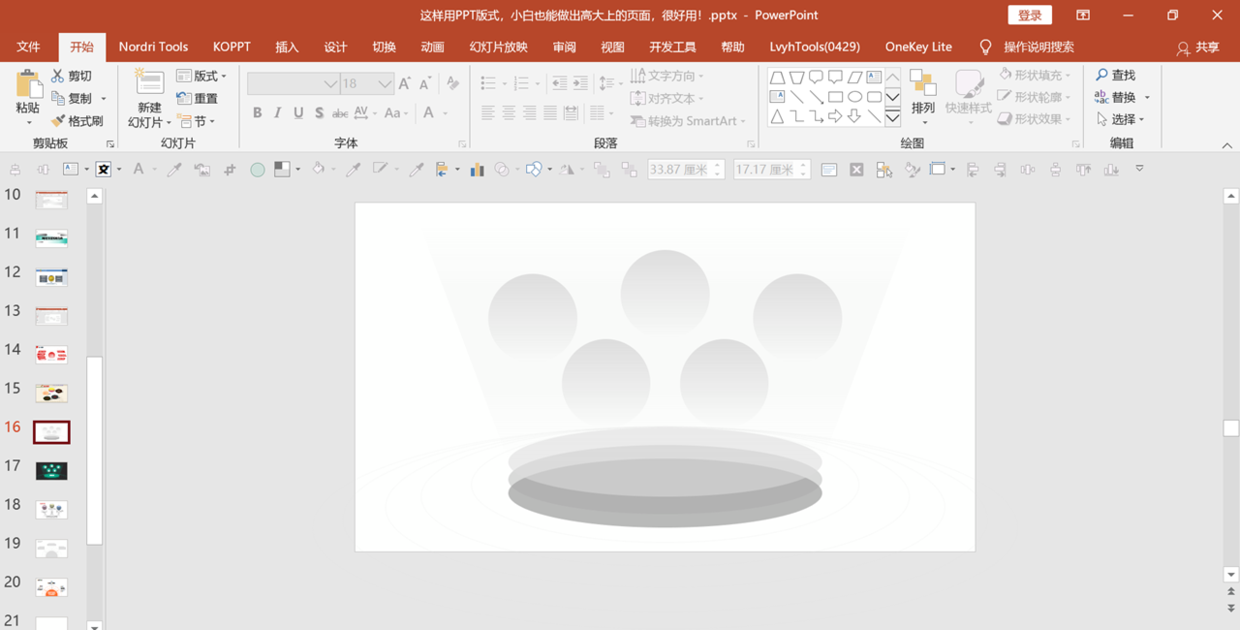Toggle bold formatting button

pyautogui.click(x=257, y=113)
